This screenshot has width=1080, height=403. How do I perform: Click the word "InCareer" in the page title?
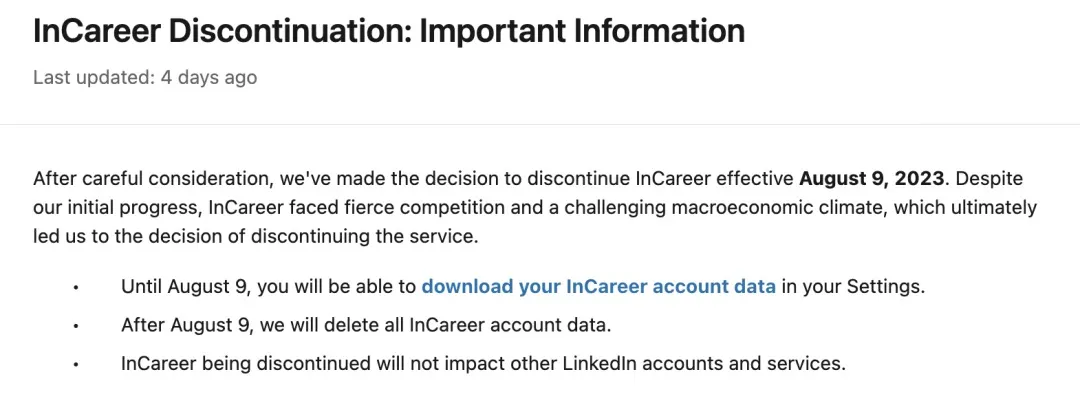96,31
